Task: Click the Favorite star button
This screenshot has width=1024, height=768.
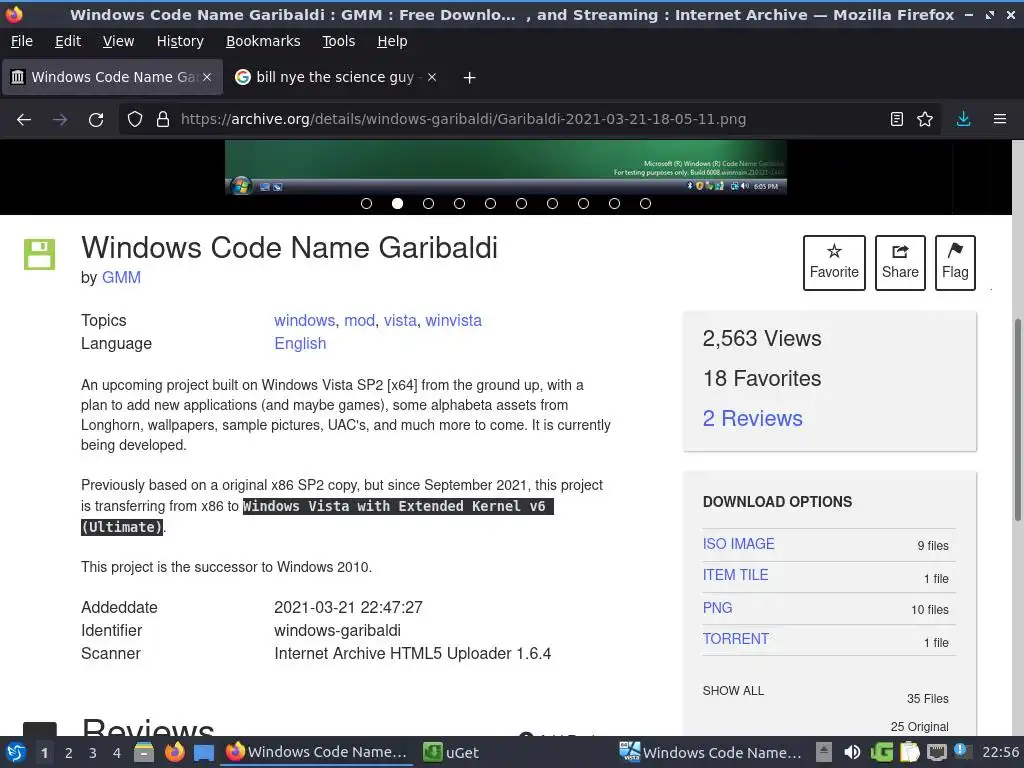Action: tap(834, 263)
